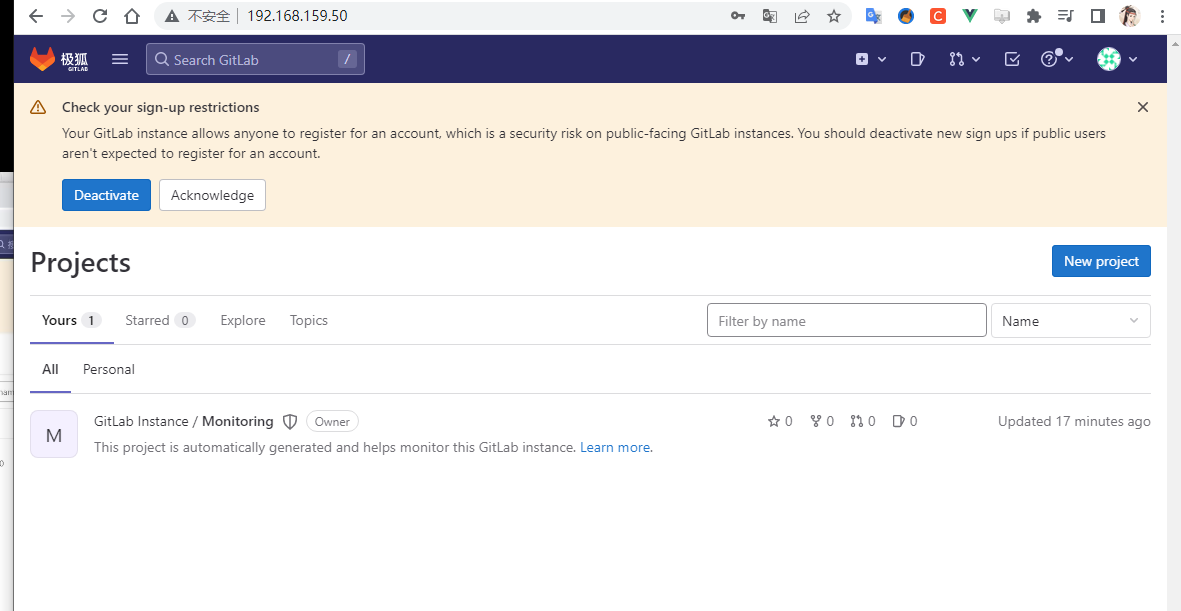
Task: Bookmark this page with the star icon
Action: pyautogui.click(x=834, y=16)
